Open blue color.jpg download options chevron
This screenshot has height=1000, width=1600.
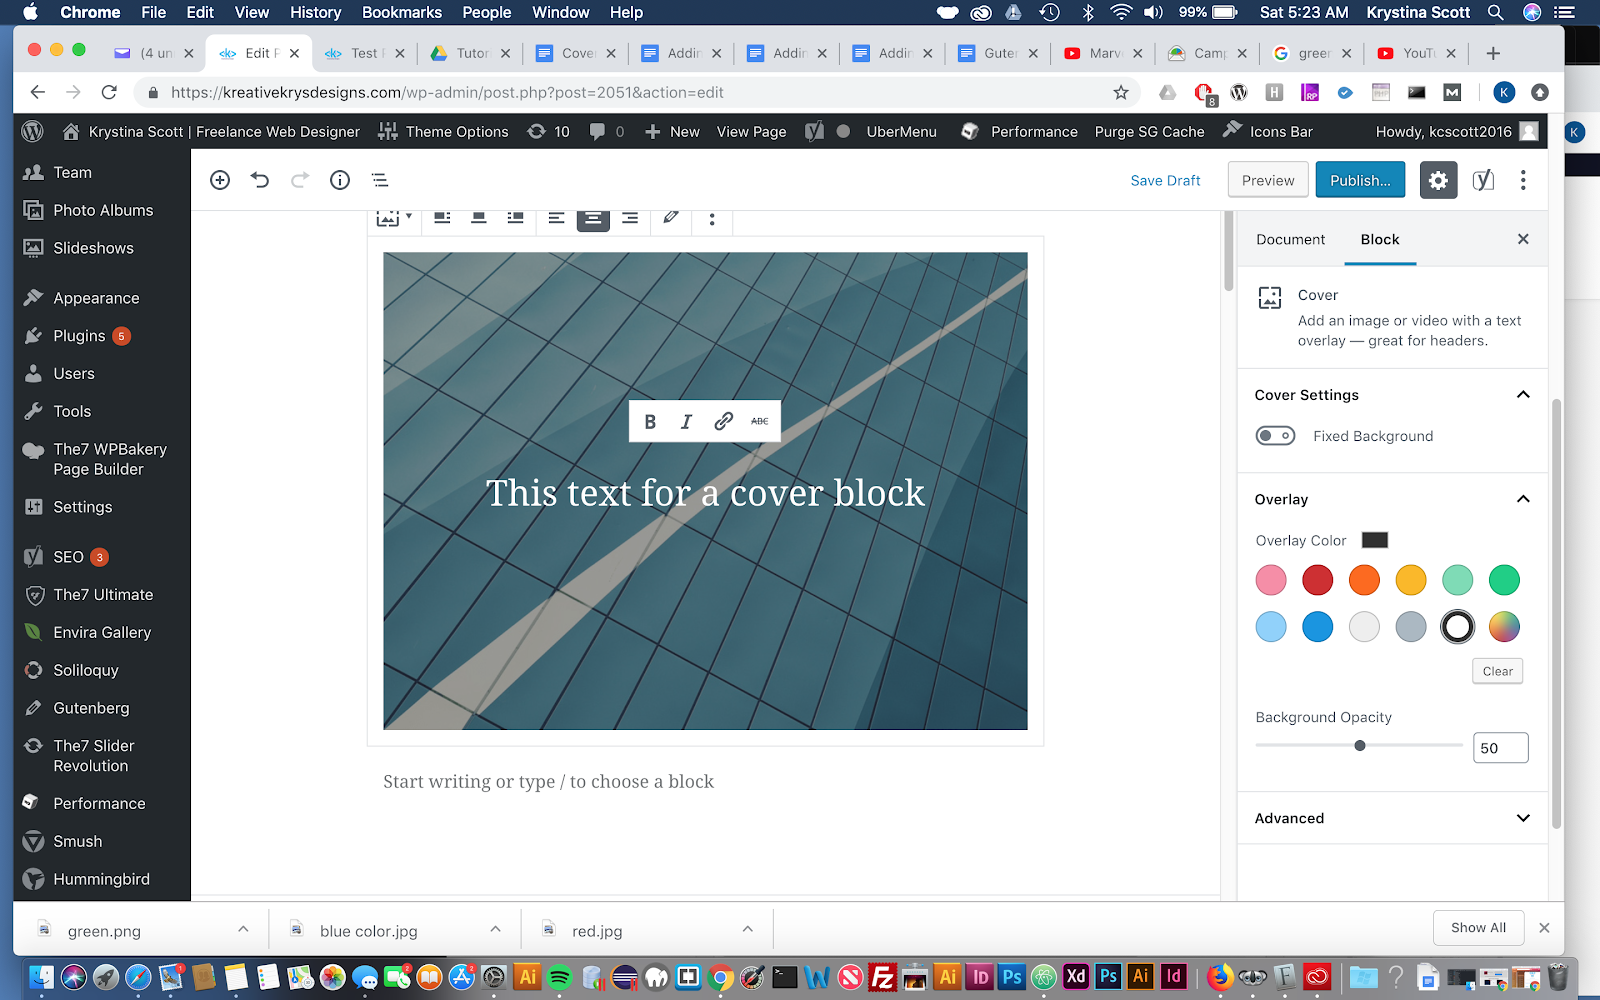point(495,930)
